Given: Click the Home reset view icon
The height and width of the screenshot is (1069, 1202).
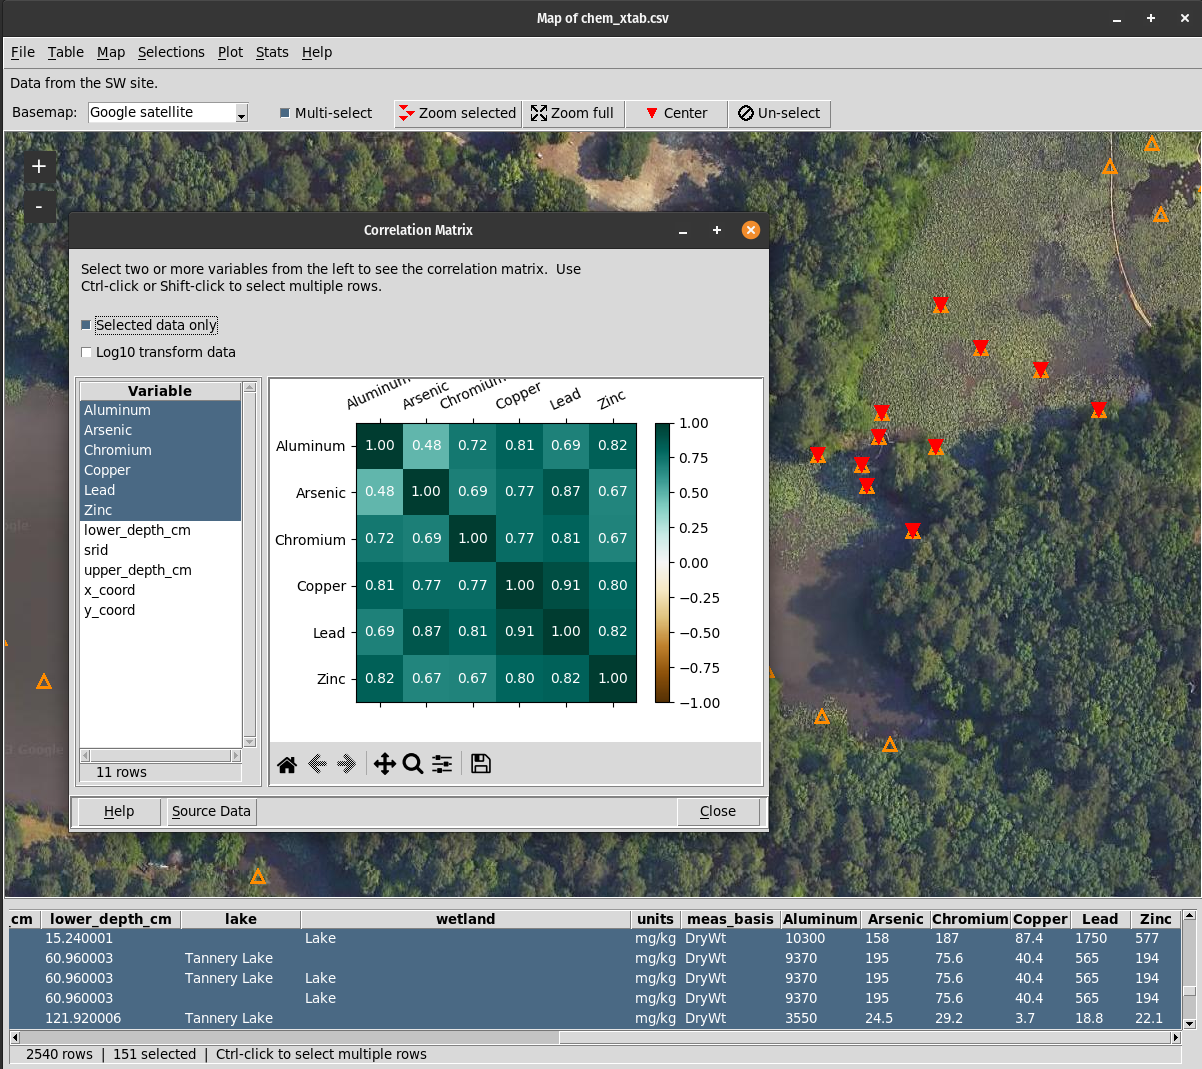Looking at the screenshot, I should click(x=287, y=763).
